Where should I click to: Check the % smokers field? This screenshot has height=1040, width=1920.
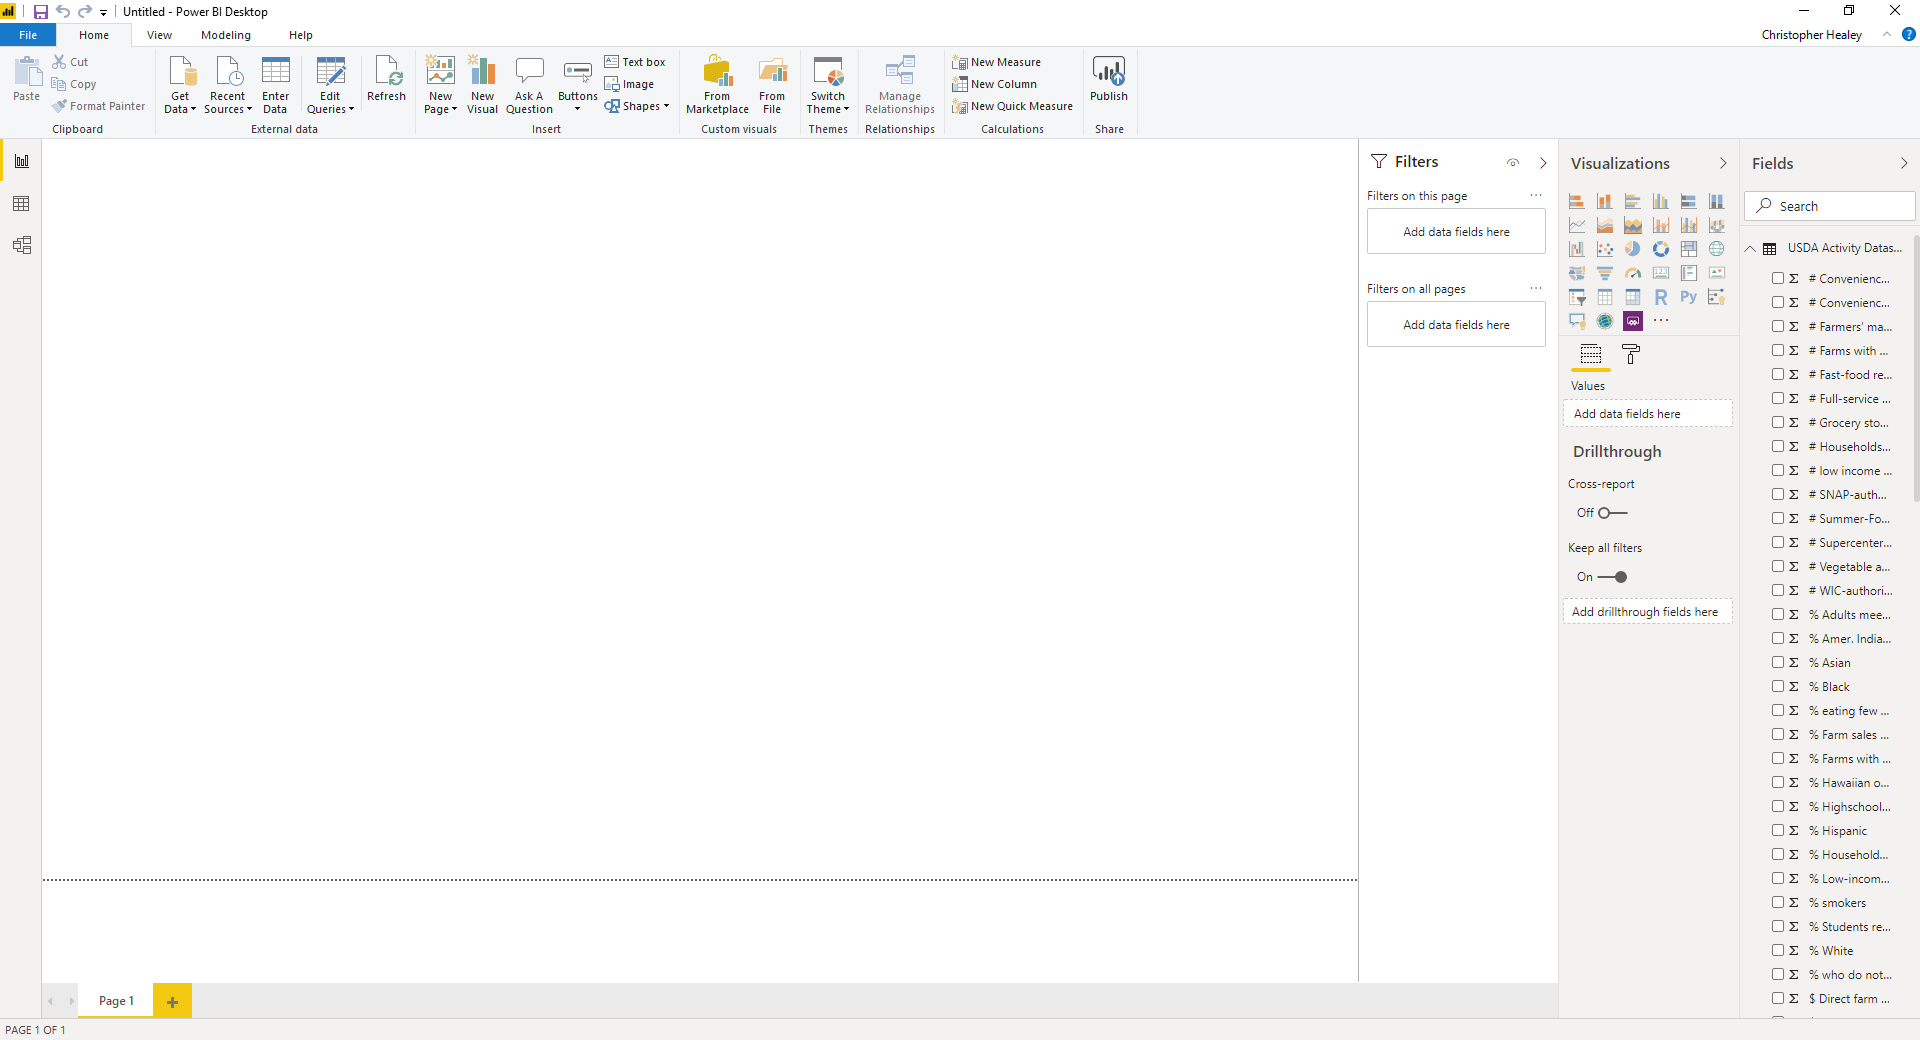(1778, 902)
